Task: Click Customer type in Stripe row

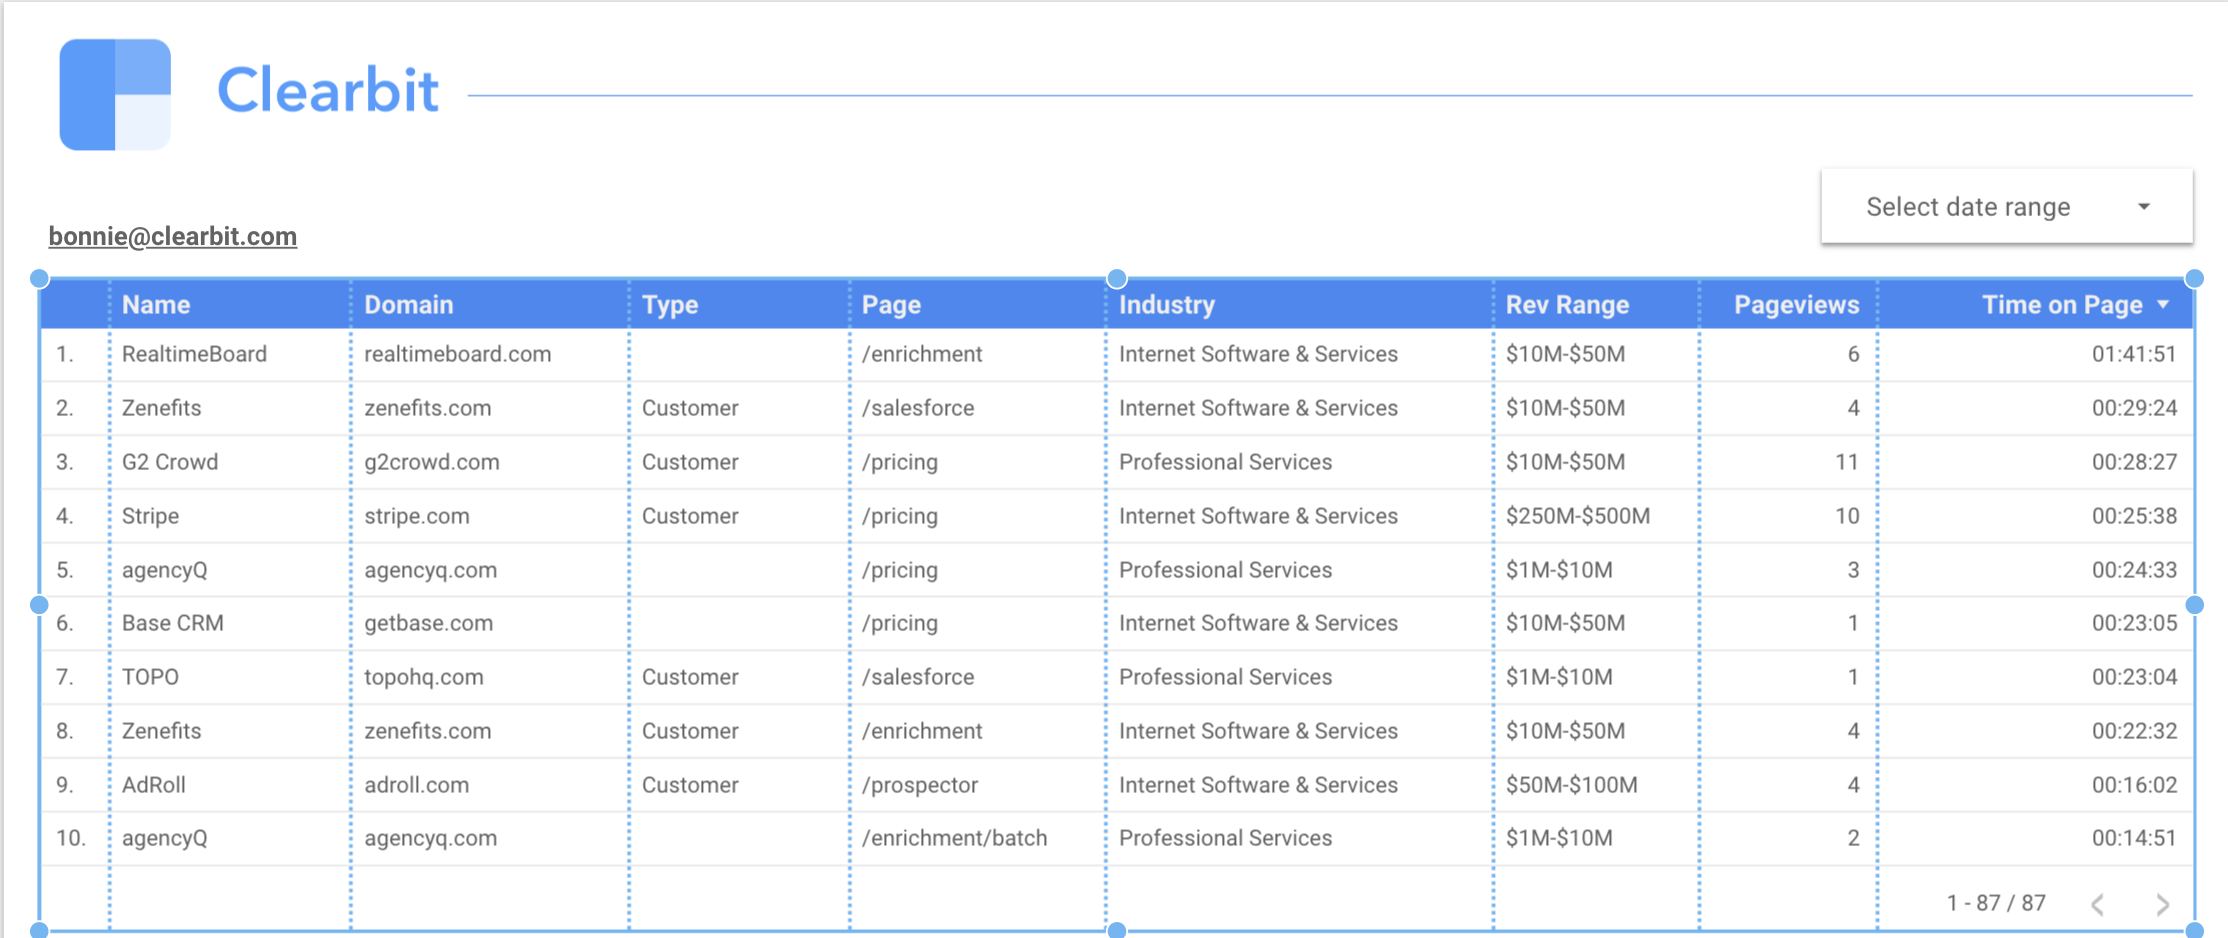Action: pyautogui.click(x=690, y=516)
